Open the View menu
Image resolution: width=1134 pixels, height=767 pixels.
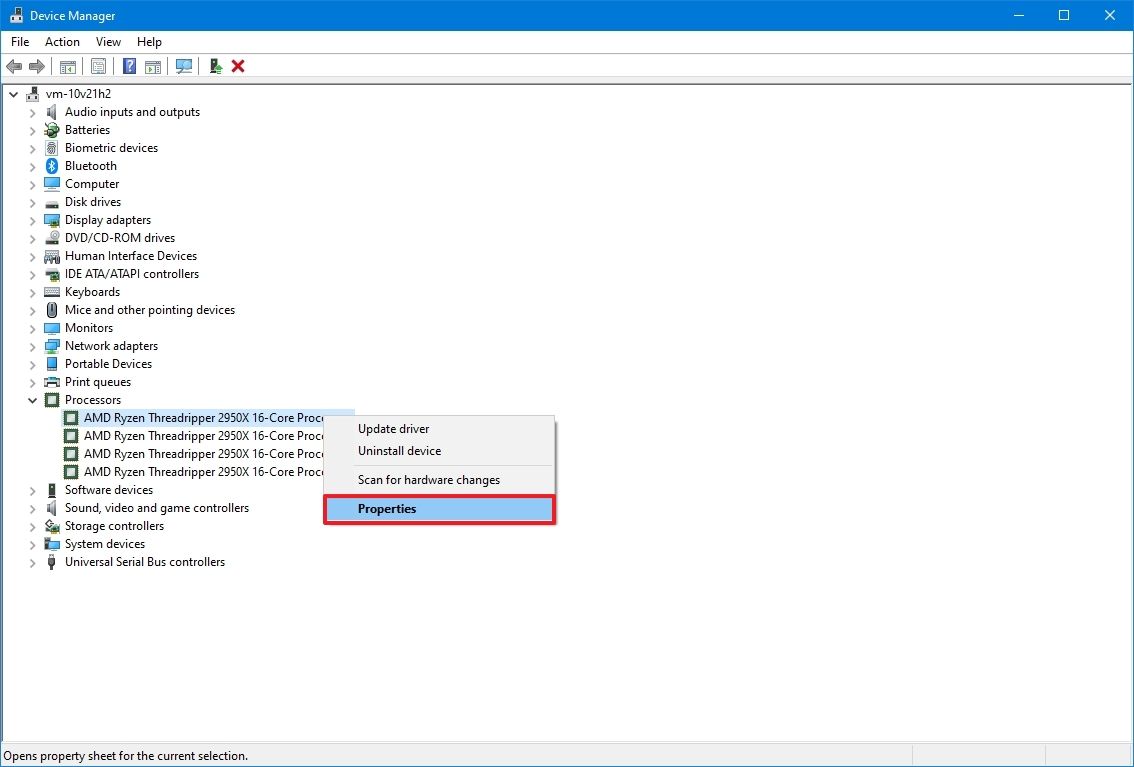click(x=108, y=42)
